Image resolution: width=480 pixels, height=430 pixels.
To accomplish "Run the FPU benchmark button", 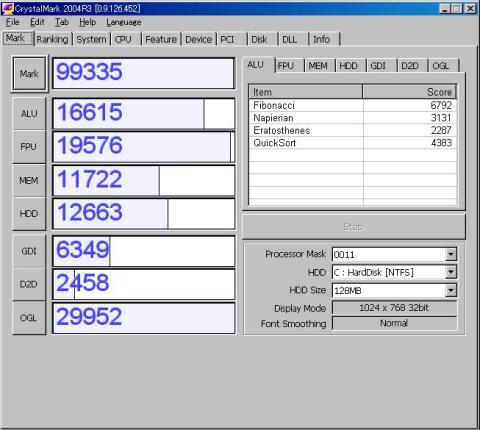I will click(29, 147).
